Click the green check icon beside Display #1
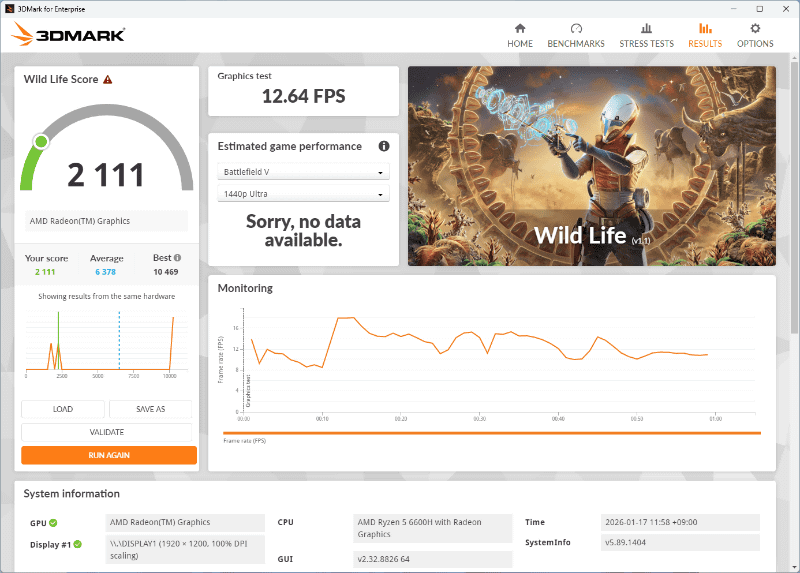The height and width of the screenshot is (573, 800). (x=78, y=544)
